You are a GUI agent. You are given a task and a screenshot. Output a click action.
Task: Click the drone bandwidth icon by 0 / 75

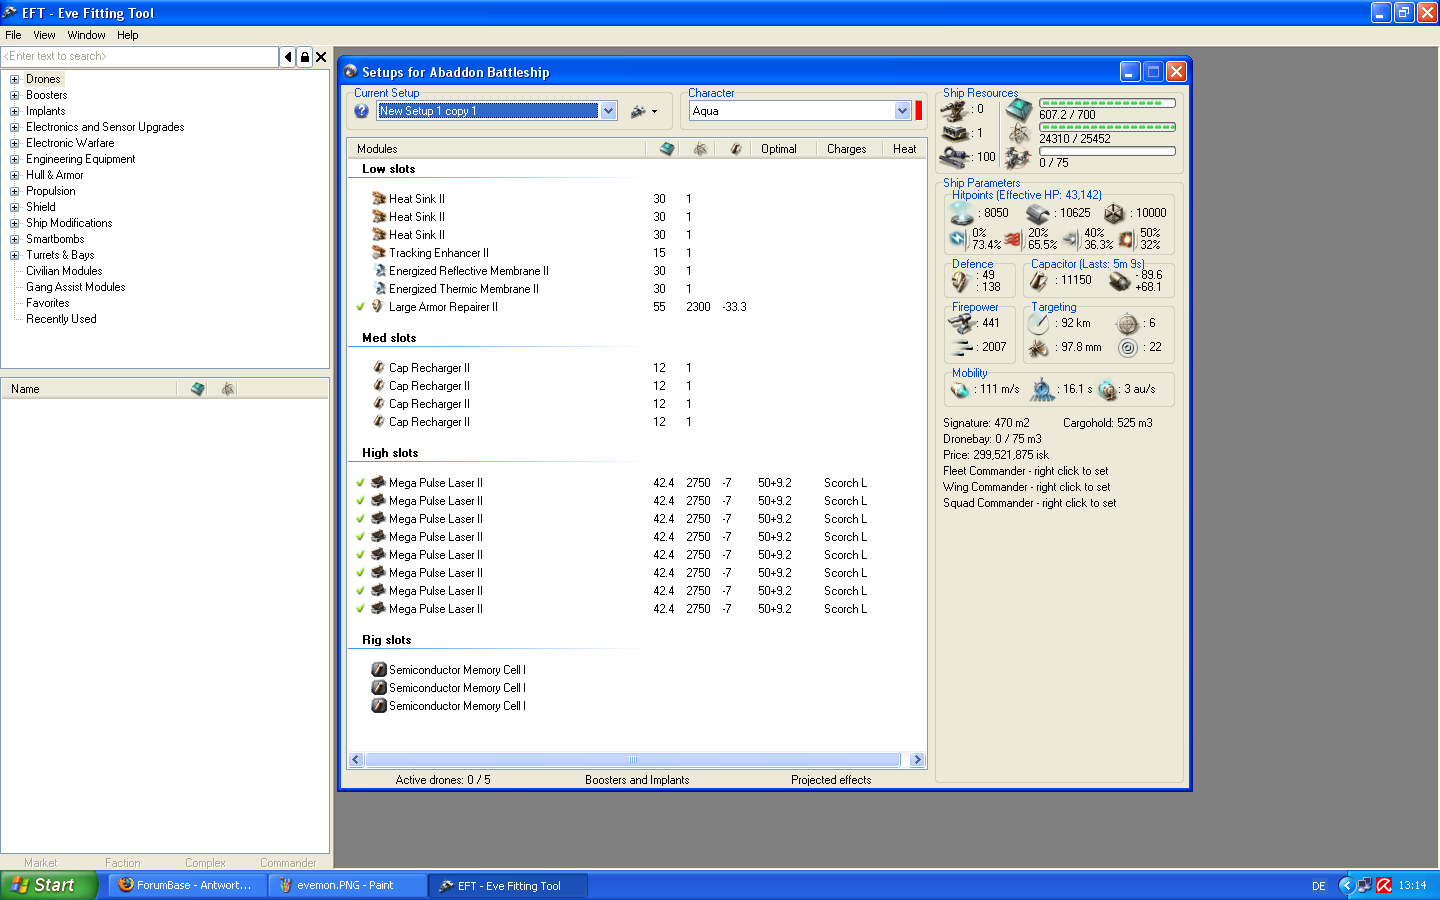pyautogui.click(x=1019, y=157)
